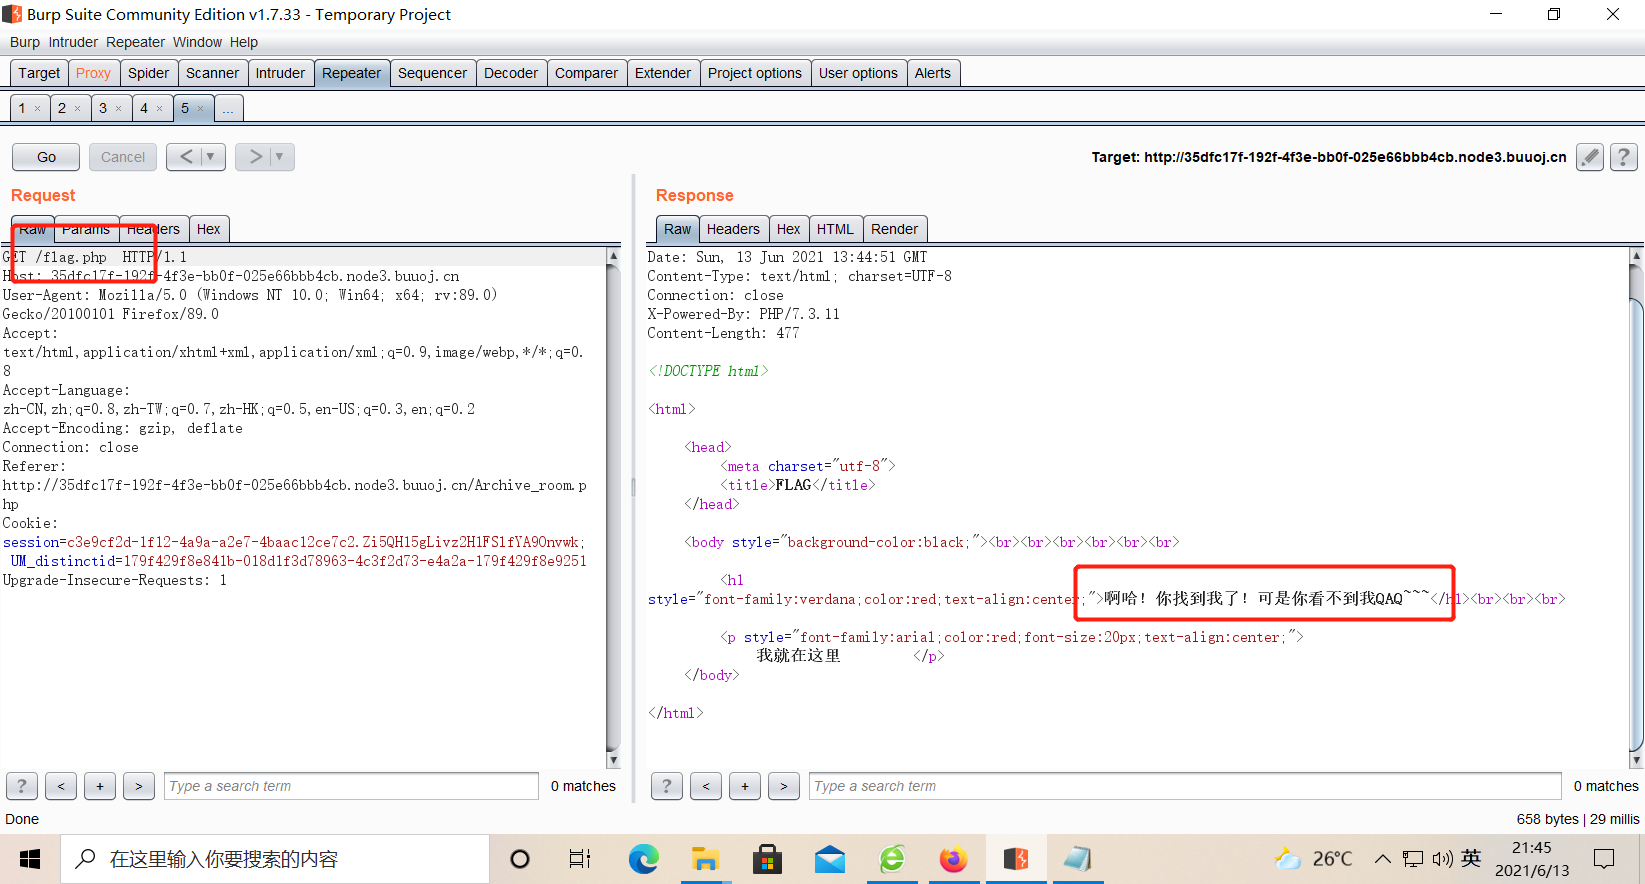This screenshot has height=884, width=1645.
Task: Go to next response search match
Action: (784, 786)
